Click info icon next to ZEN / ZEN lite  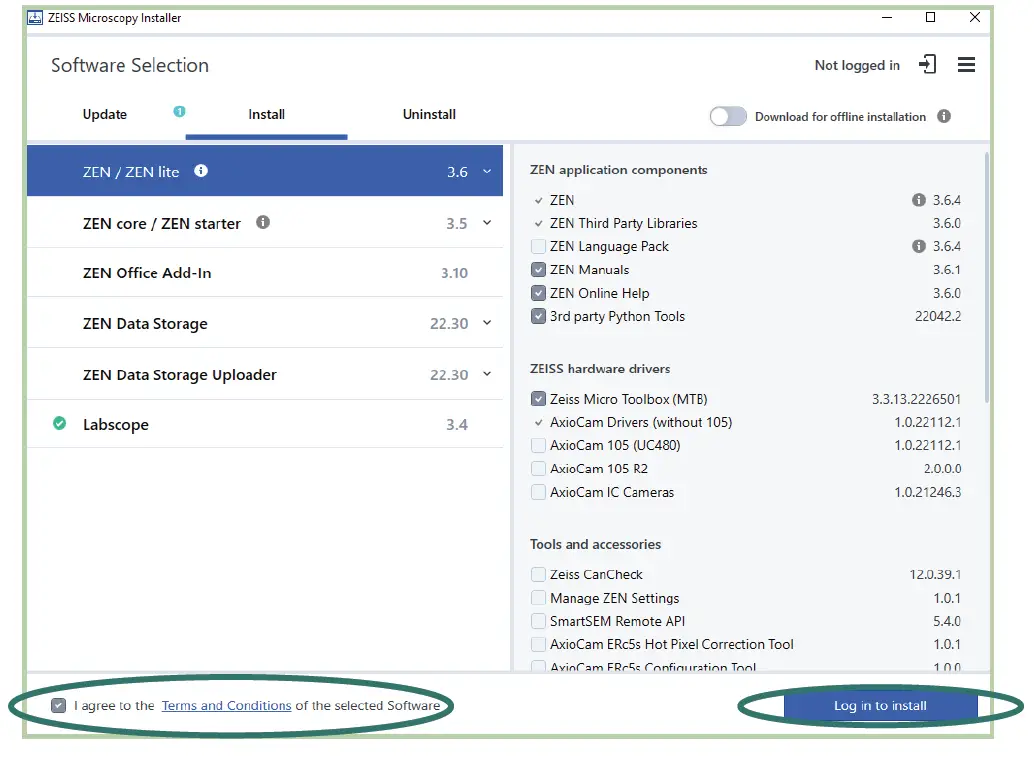[x=201, y=171]
